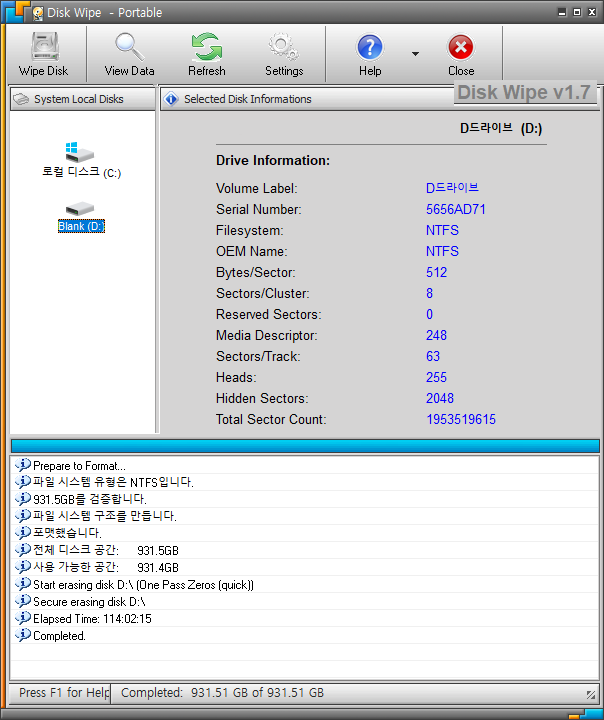Viewport: 604px width, 720px height.
Task: Click the System Local Disks panel header
Action: pos(80,99)
